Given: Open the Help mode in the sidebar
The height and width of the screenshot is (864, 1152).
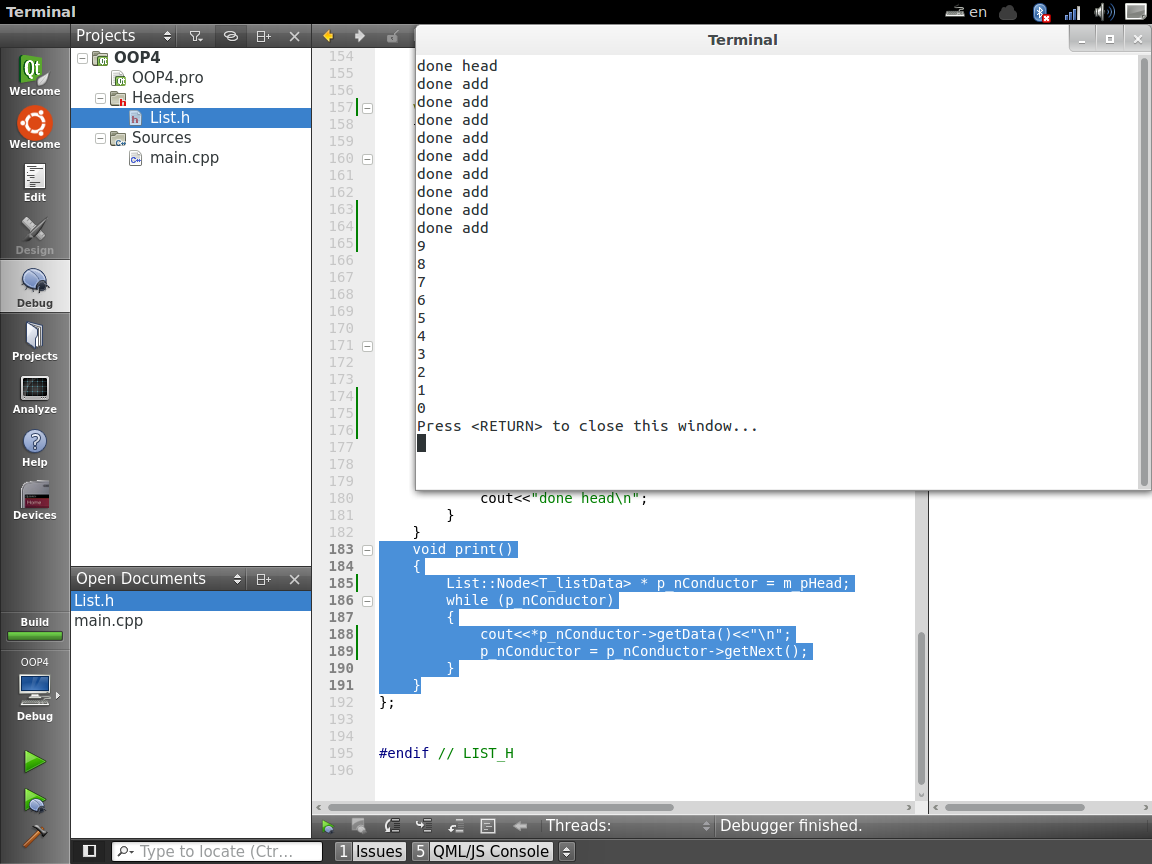Looking at the screenshot, I should (x=35, y=448).
